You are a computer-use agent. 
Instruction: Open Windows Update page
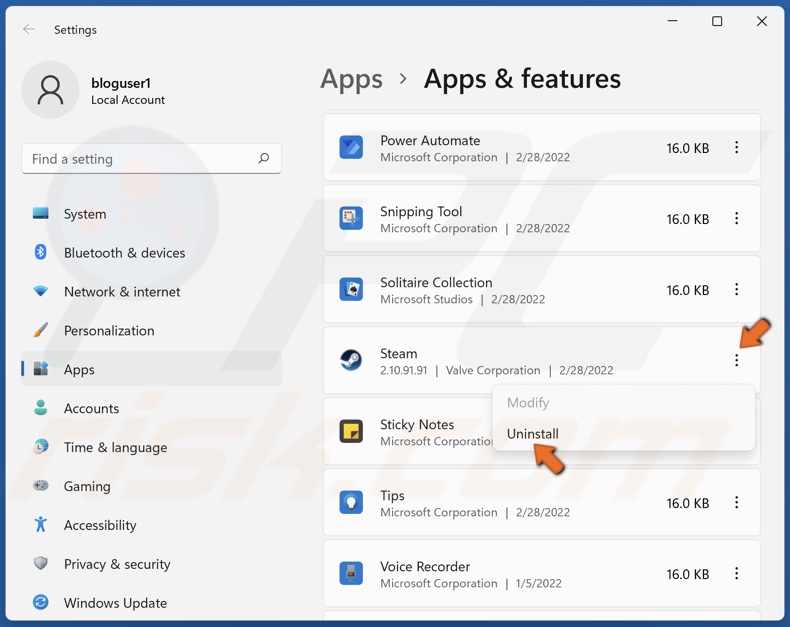tap(151, 602)
